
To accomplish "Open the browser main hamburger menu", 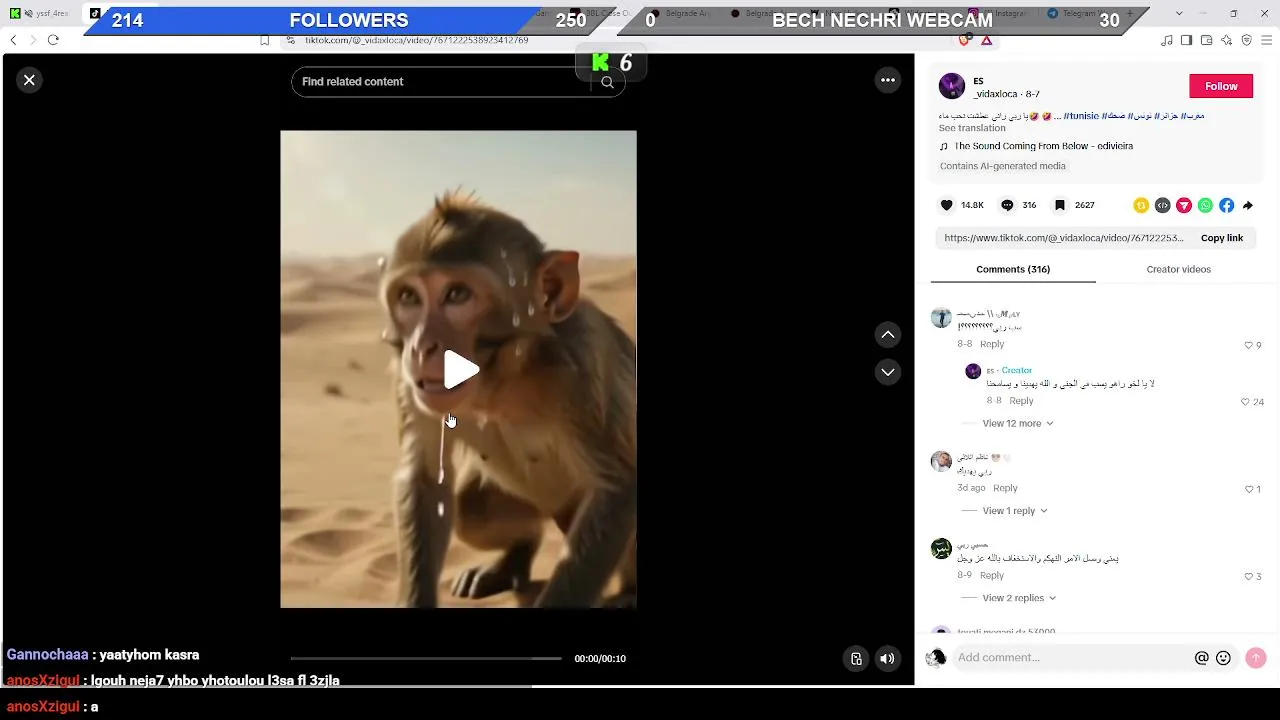I will pyautogui.click(x=1267, y=40).
